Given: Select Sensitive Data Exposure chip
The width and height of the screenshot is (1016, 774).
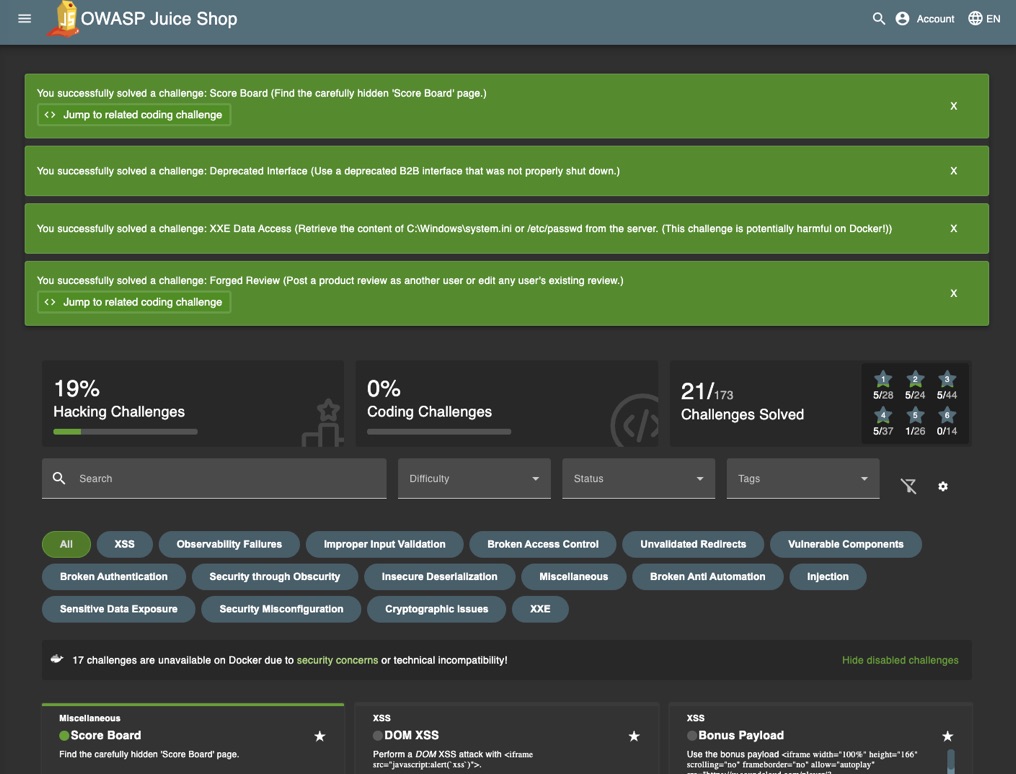Looking at the screenshot, I should [119, 609].
